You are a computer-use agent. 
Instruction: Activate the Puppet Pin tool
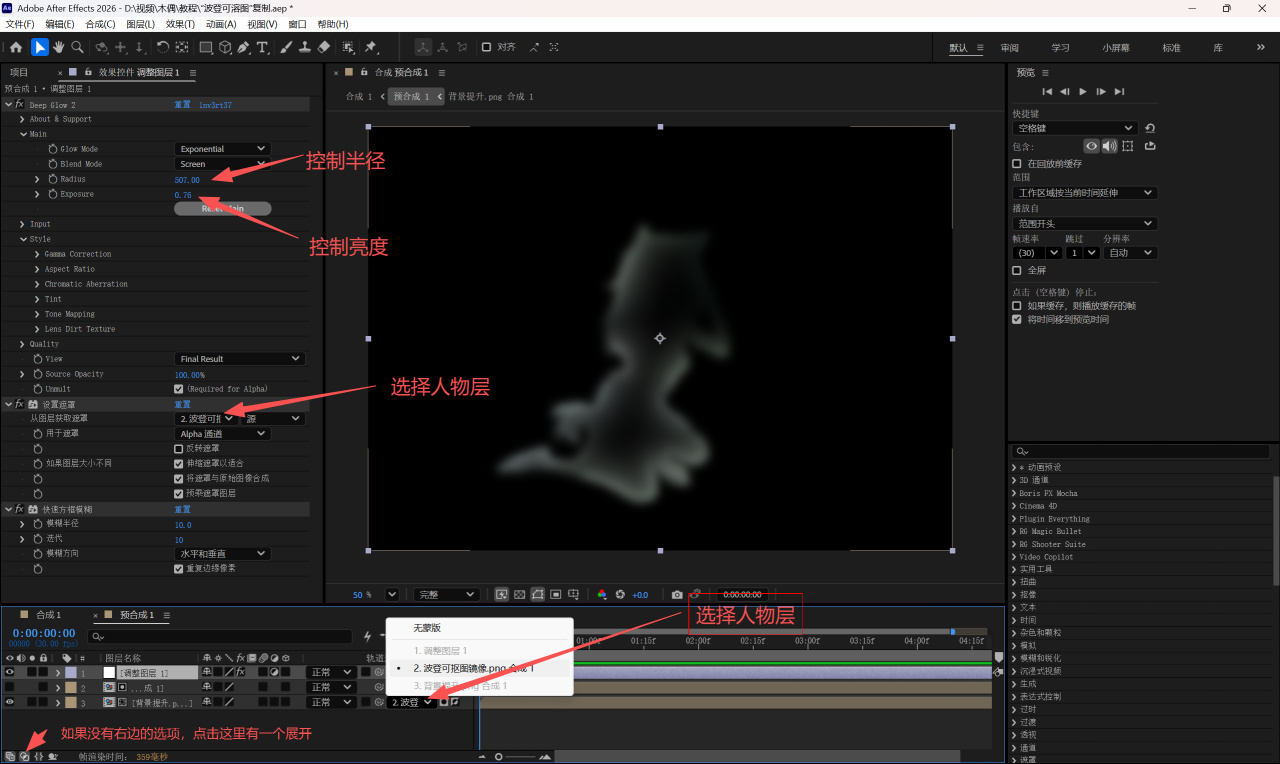(x=371, y=47)
